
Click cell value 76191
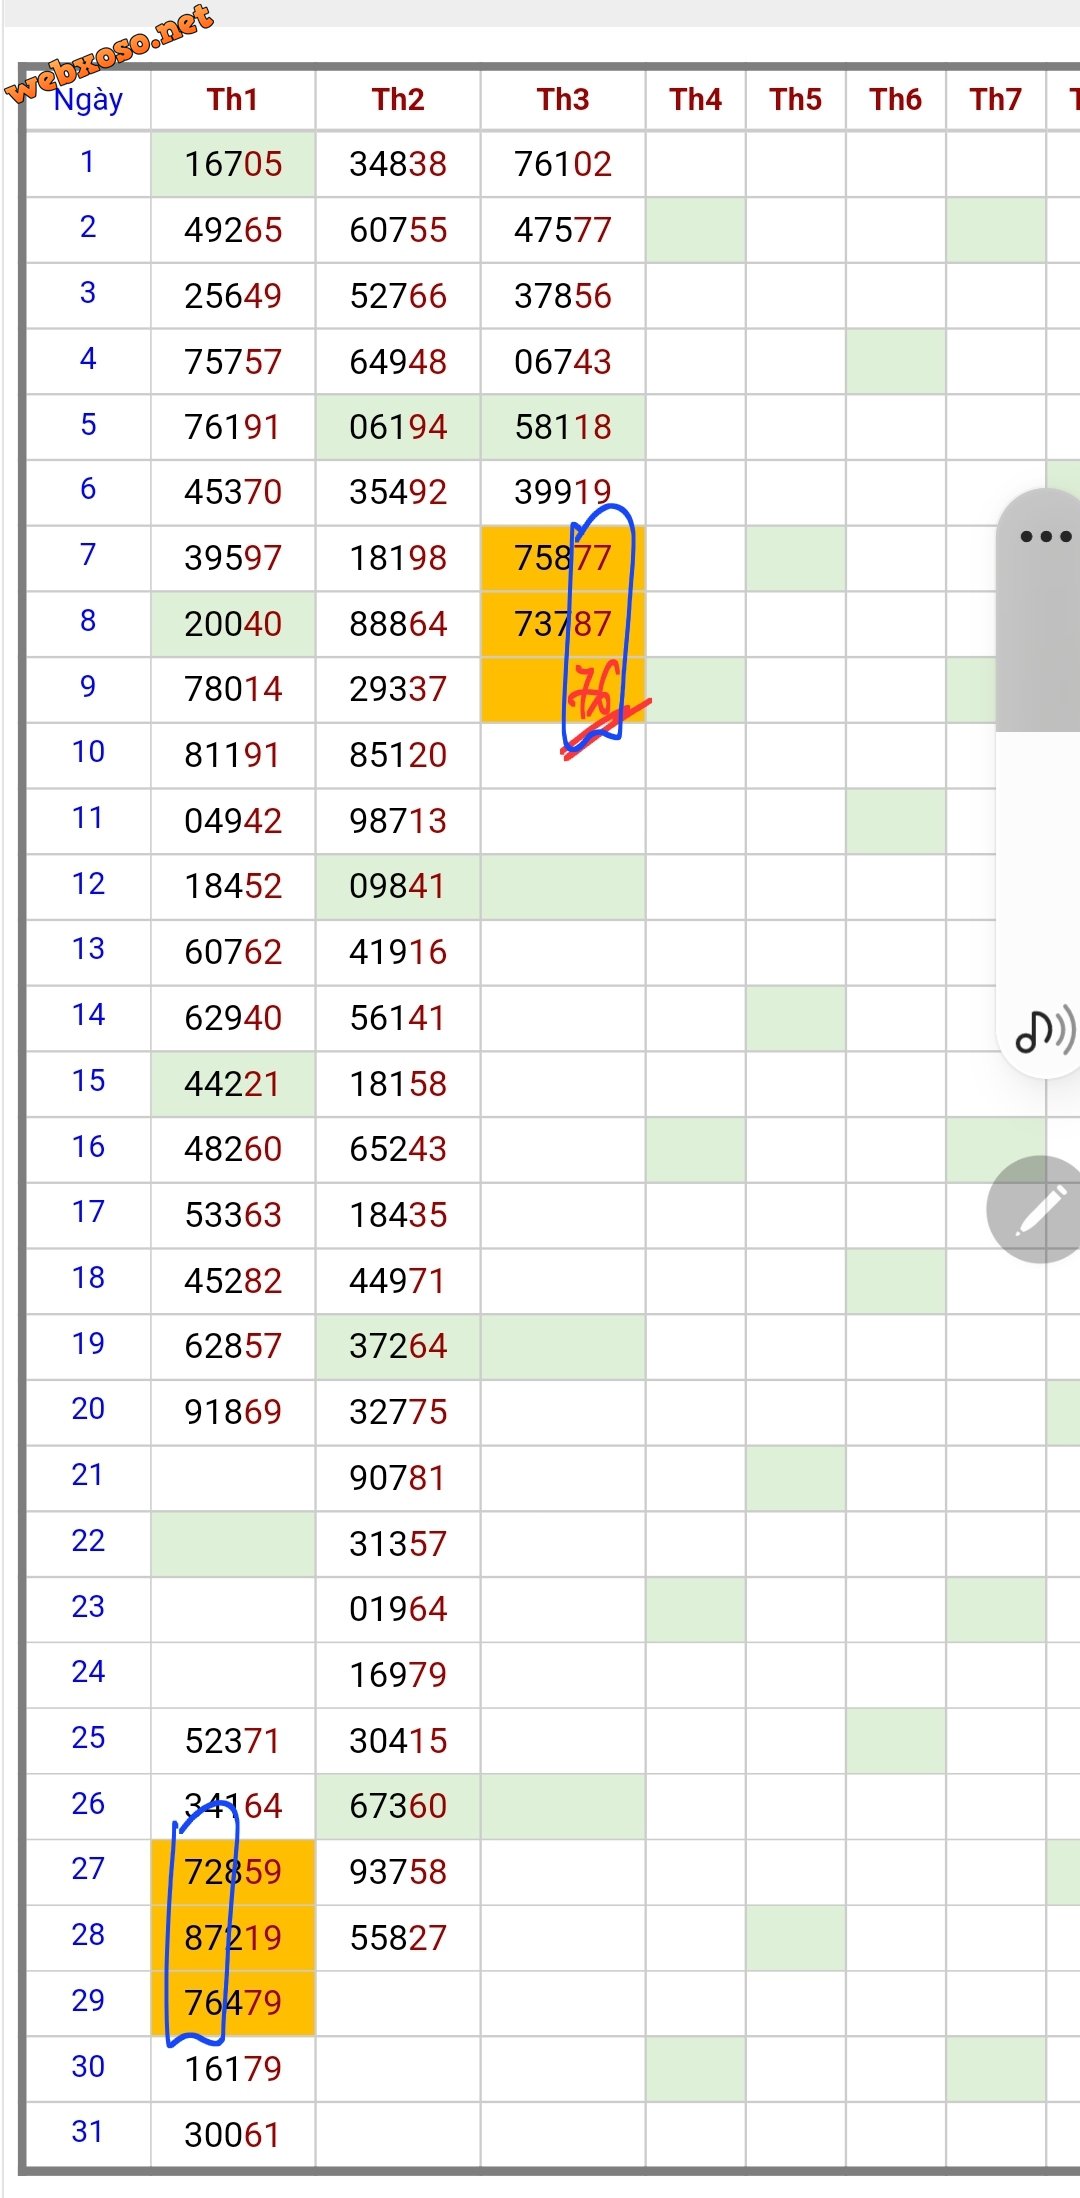233,427
